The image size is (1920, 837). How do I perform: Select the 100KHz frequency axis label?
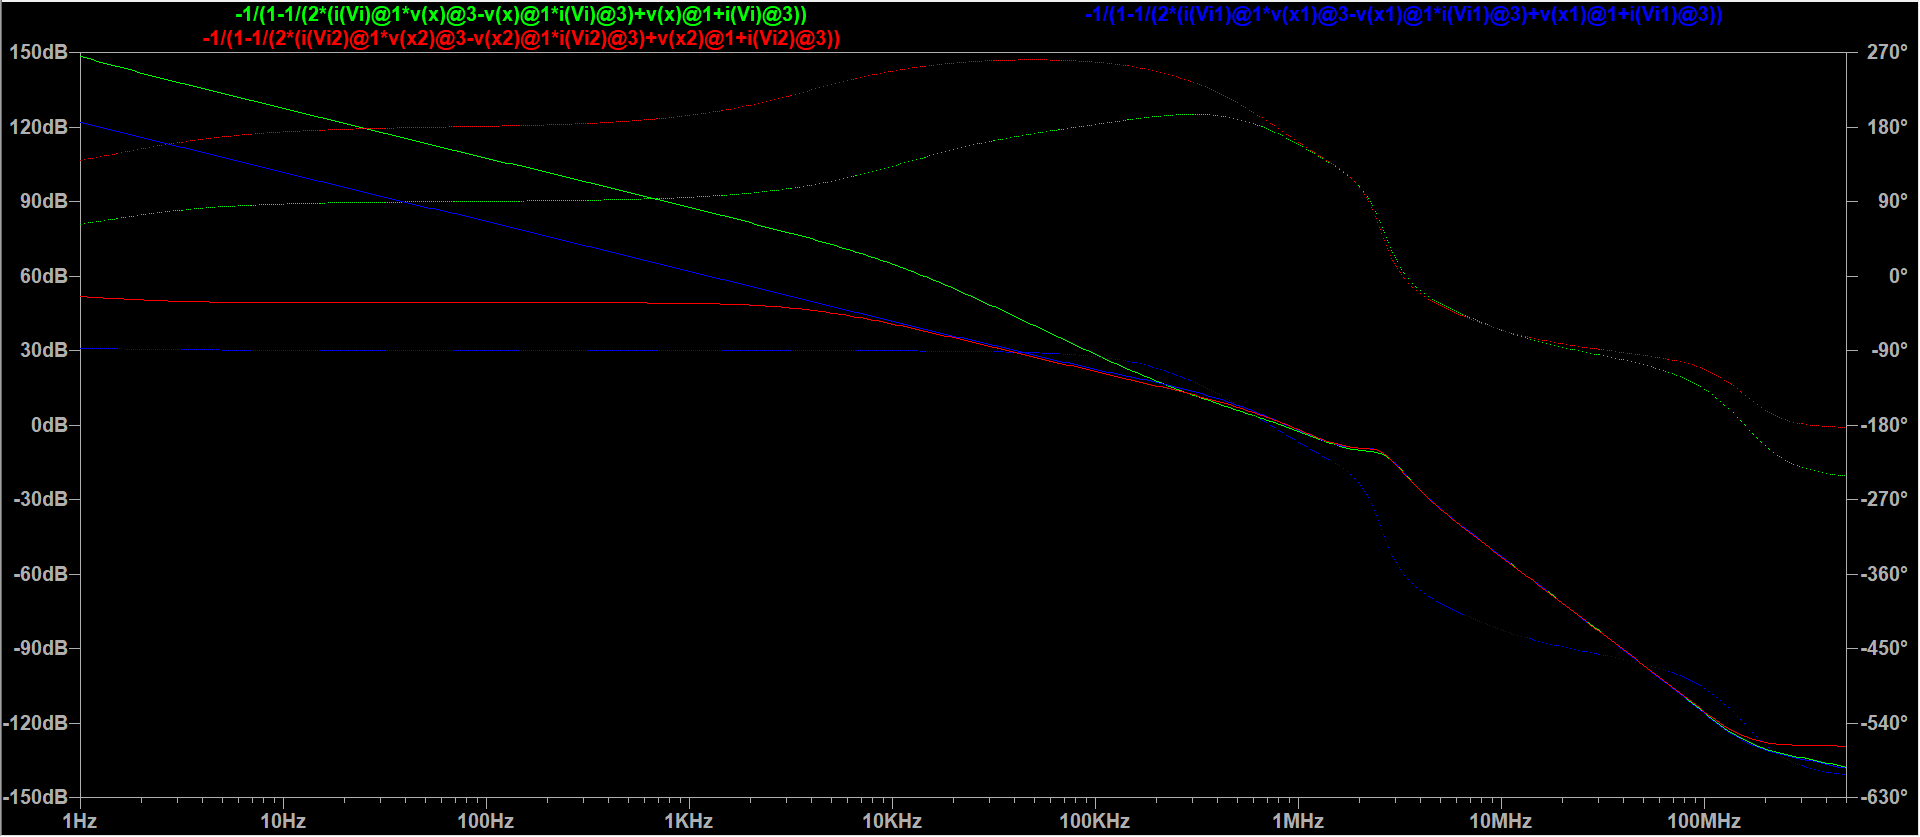point(1095,822)
